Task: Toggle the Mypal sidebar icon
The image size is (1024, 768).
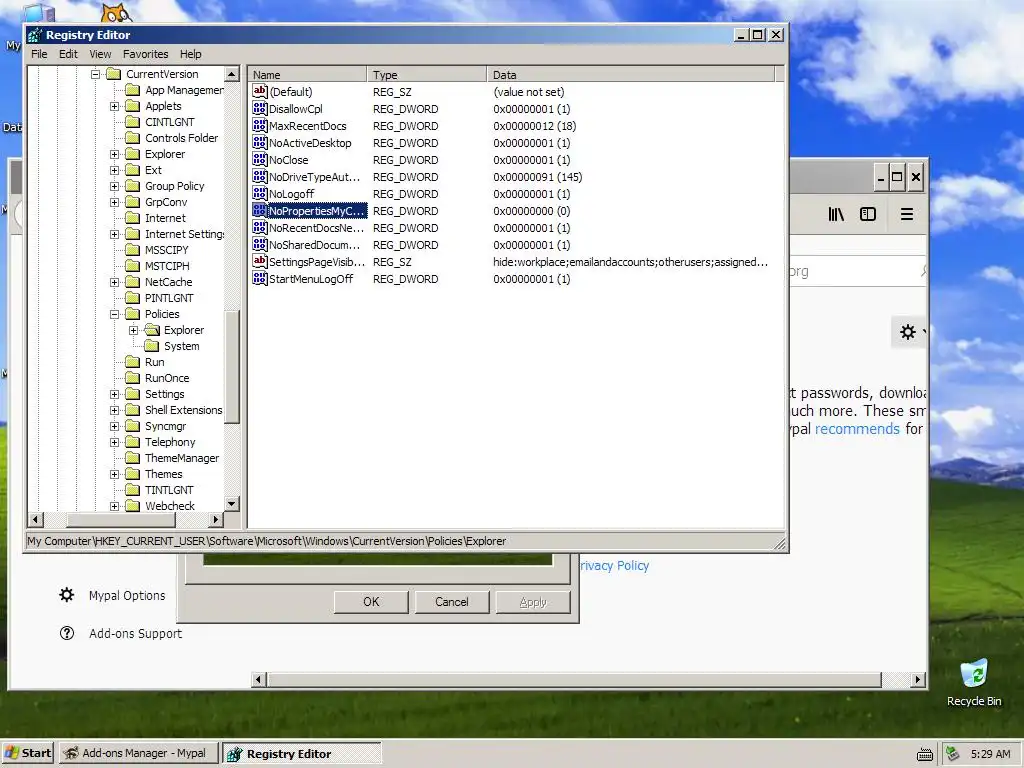Action: [x=868, y=214]
